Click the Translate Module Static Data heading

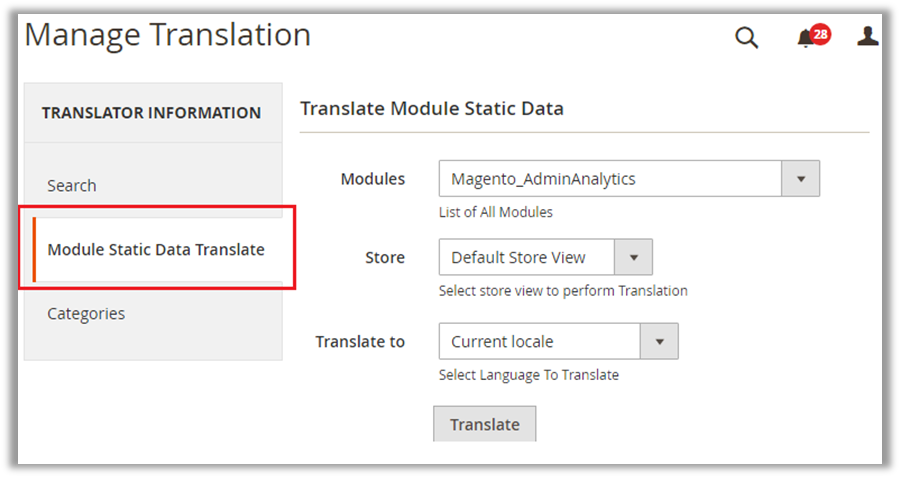point(432,108)
